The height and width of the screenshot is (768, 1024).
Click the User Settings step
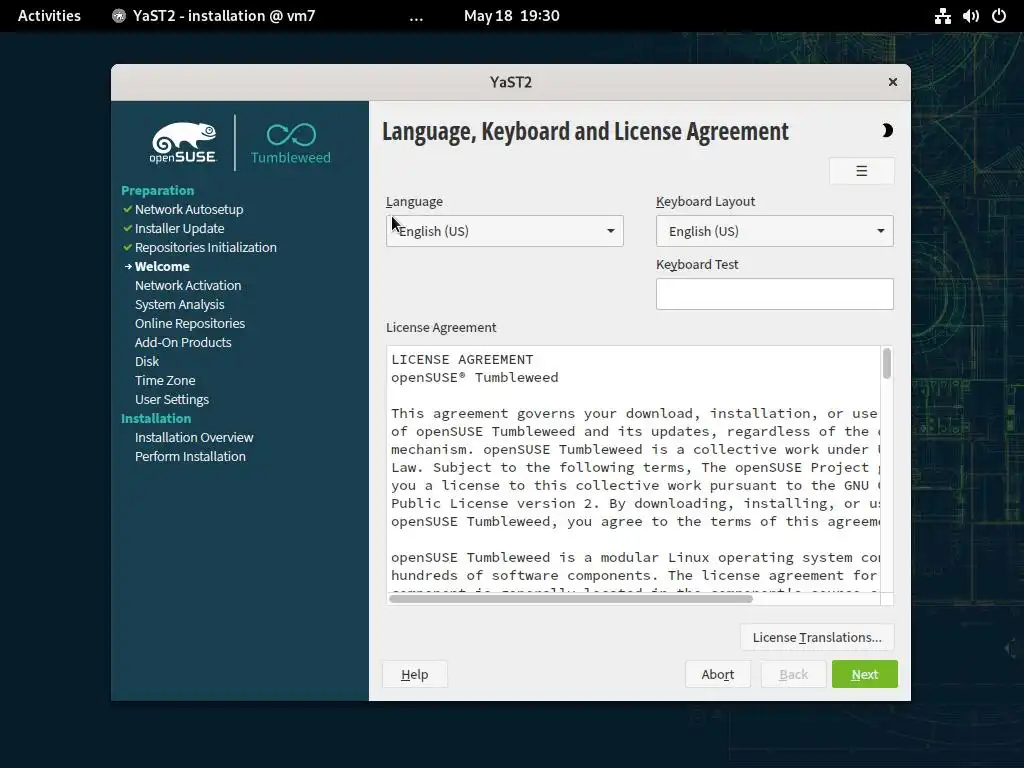point(172,399)
